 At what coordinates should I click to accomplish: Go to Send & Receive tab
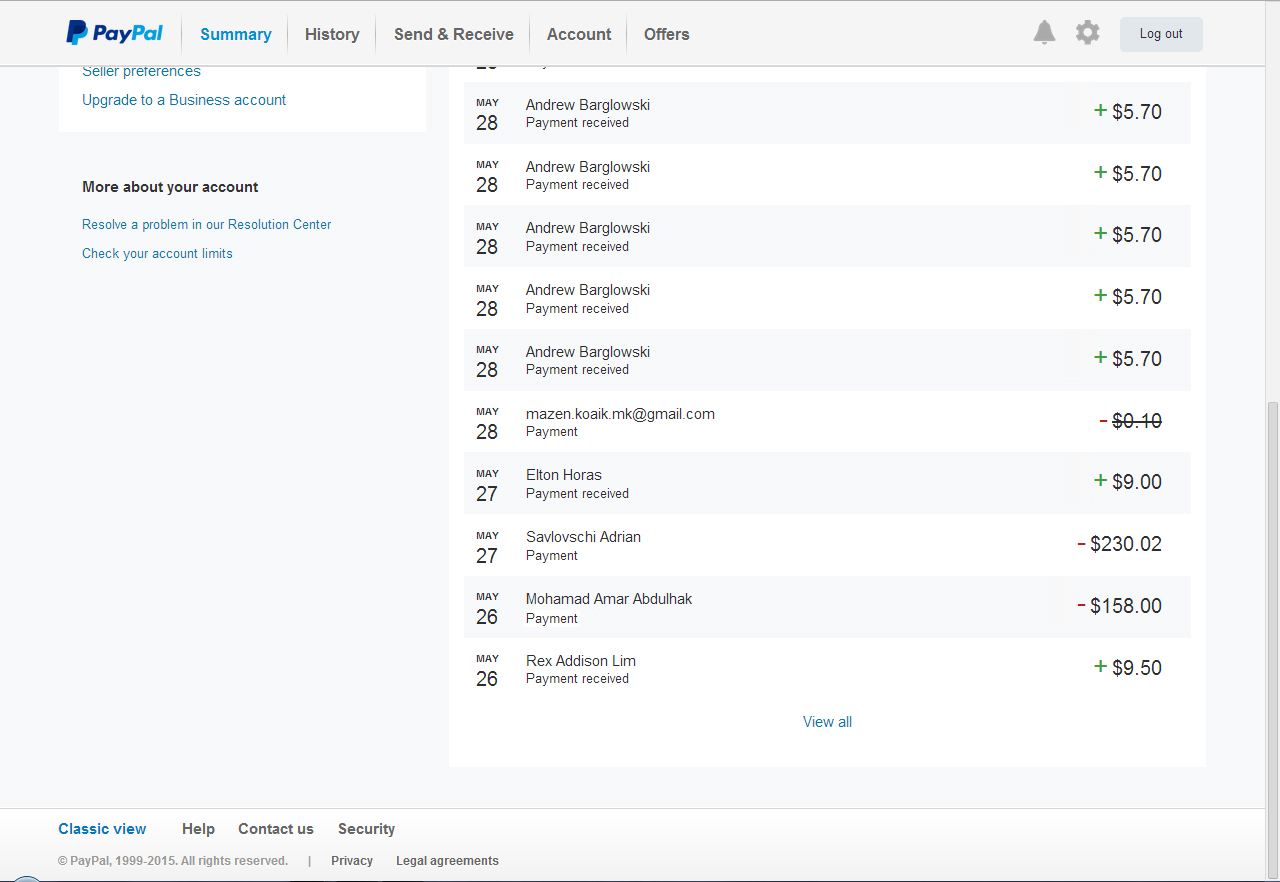point(453,34)
